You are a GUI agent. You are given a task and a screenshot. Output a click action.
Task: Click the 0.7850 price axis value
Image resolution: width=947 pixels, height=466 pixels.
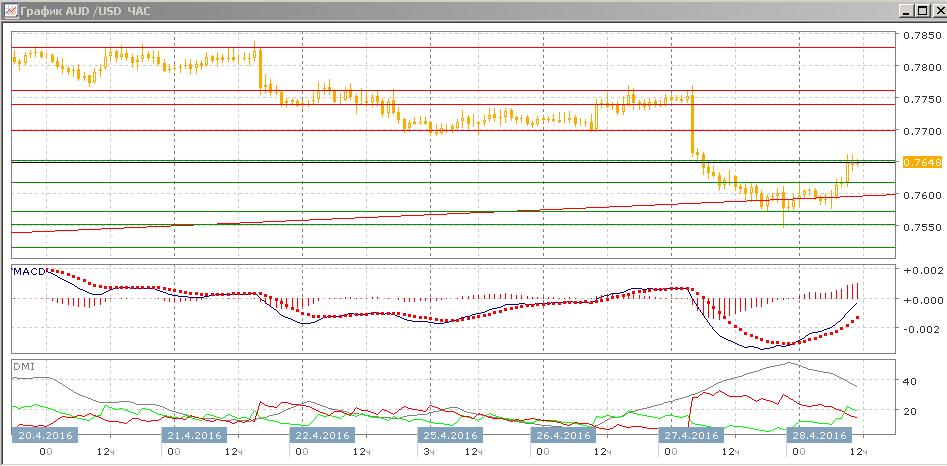coord(922,36)
